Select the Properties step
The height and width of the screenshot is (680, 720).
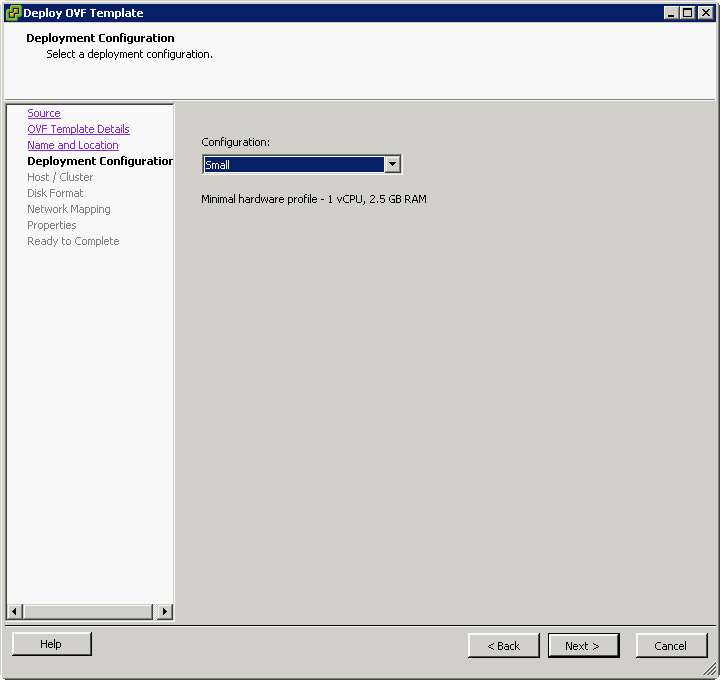coord(52,225)
